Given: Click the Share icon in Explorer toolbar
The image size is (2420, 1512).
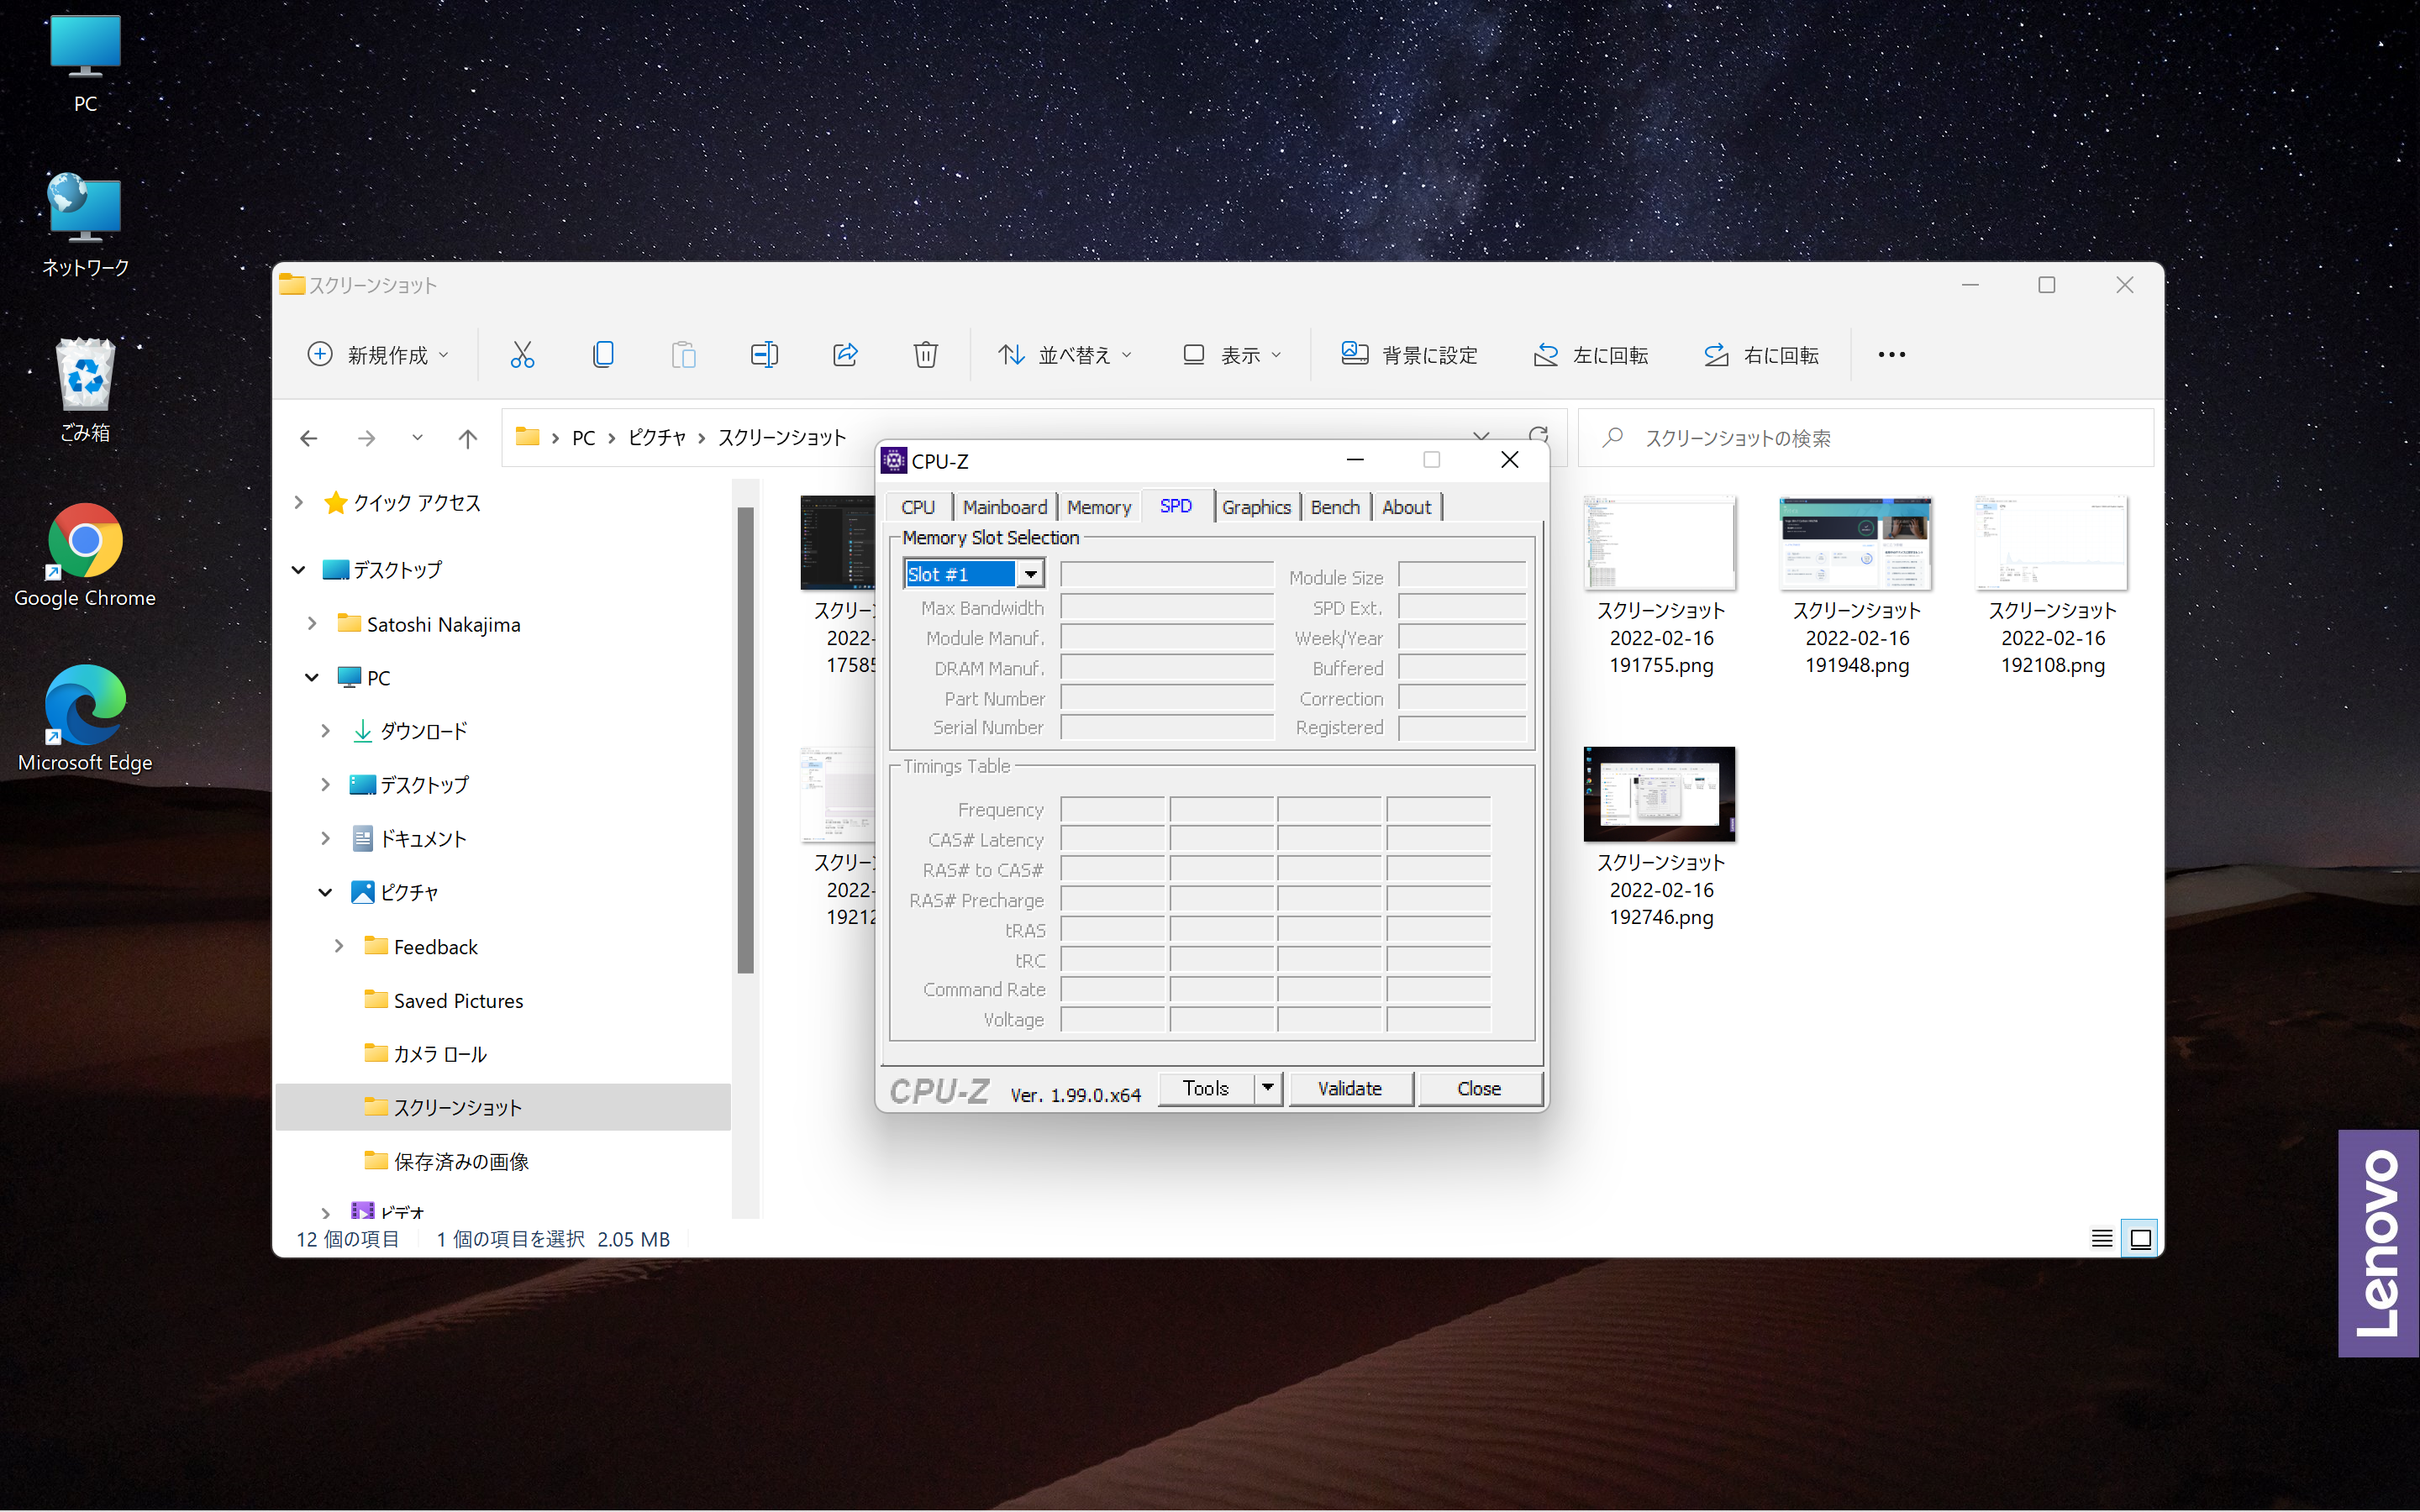Looking at the screenshot, I should [x=845, y=354].
